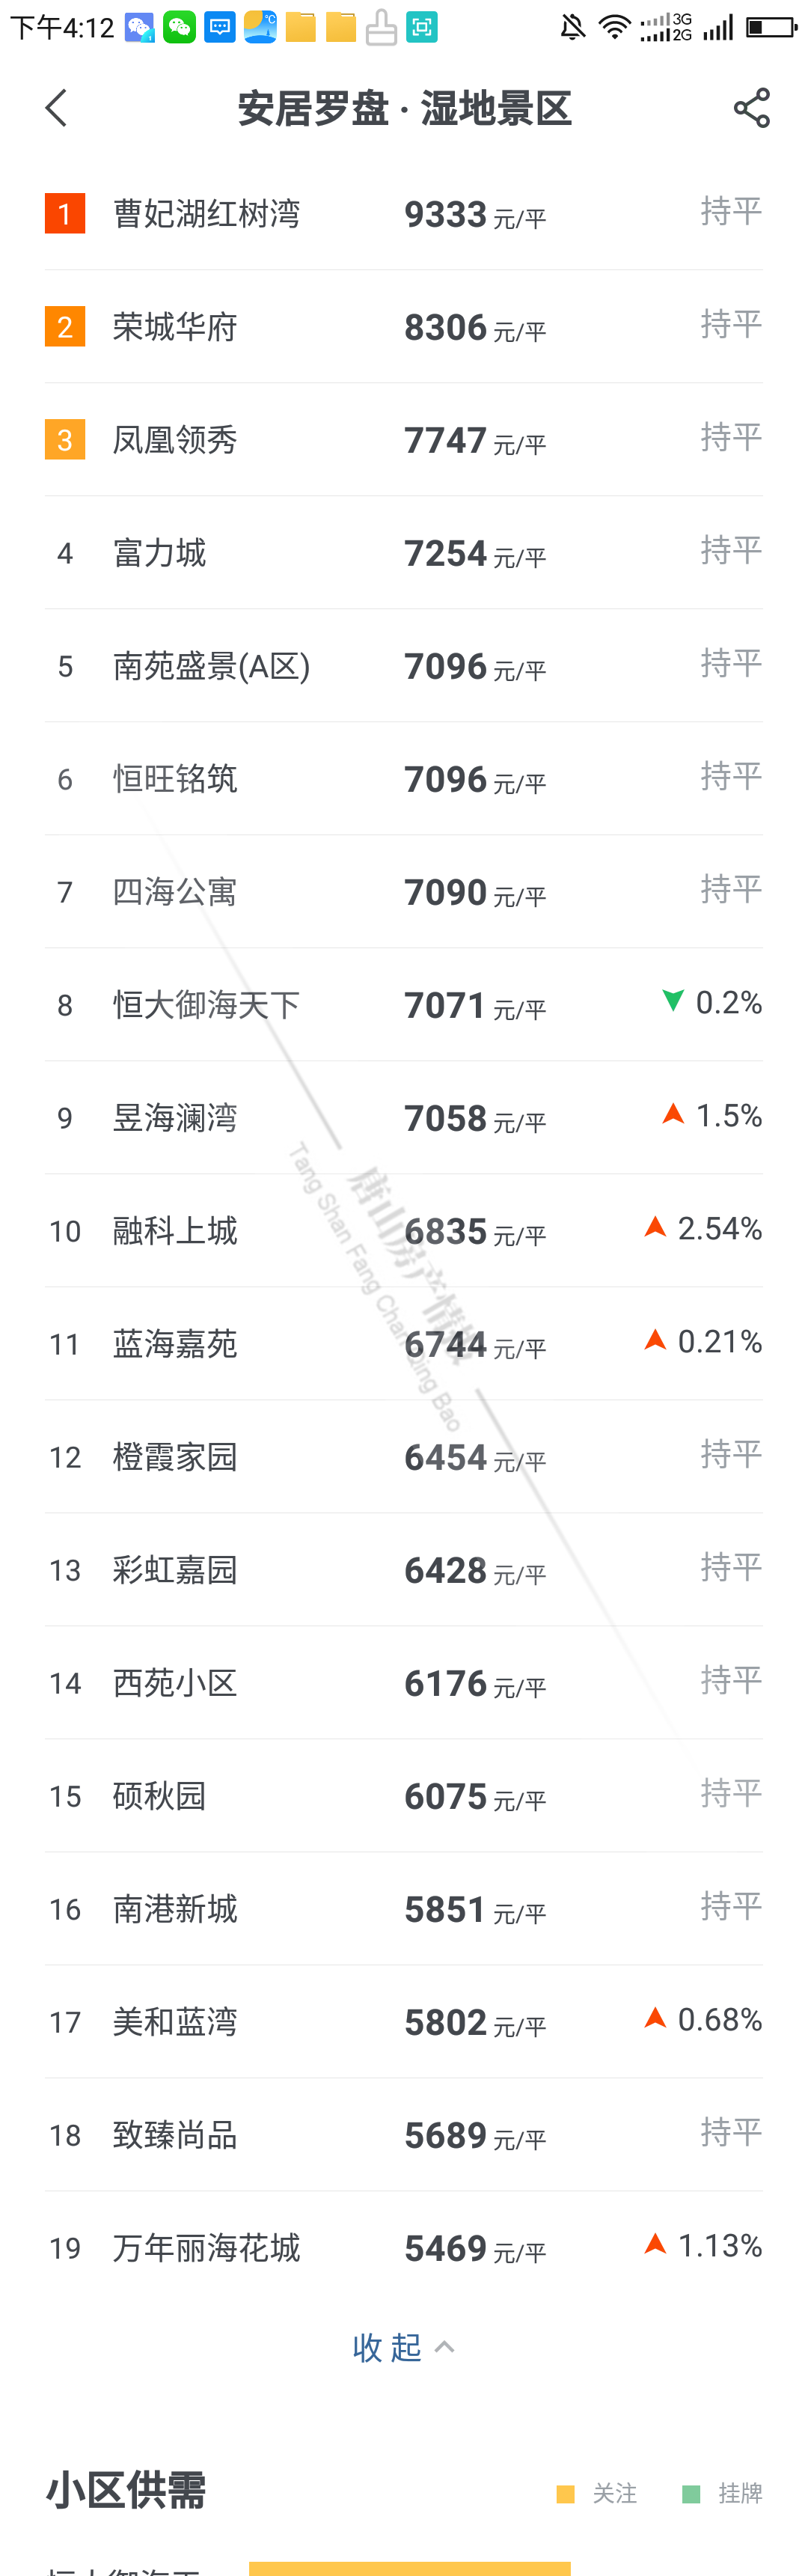Tap the share icon
808x2576 pixels.
click(751, 108)
